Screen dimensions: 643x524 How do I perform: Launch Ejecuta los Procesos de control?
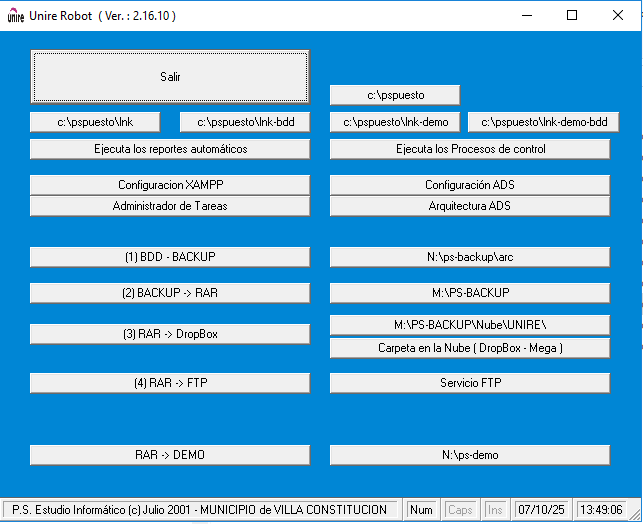point(470,149)
